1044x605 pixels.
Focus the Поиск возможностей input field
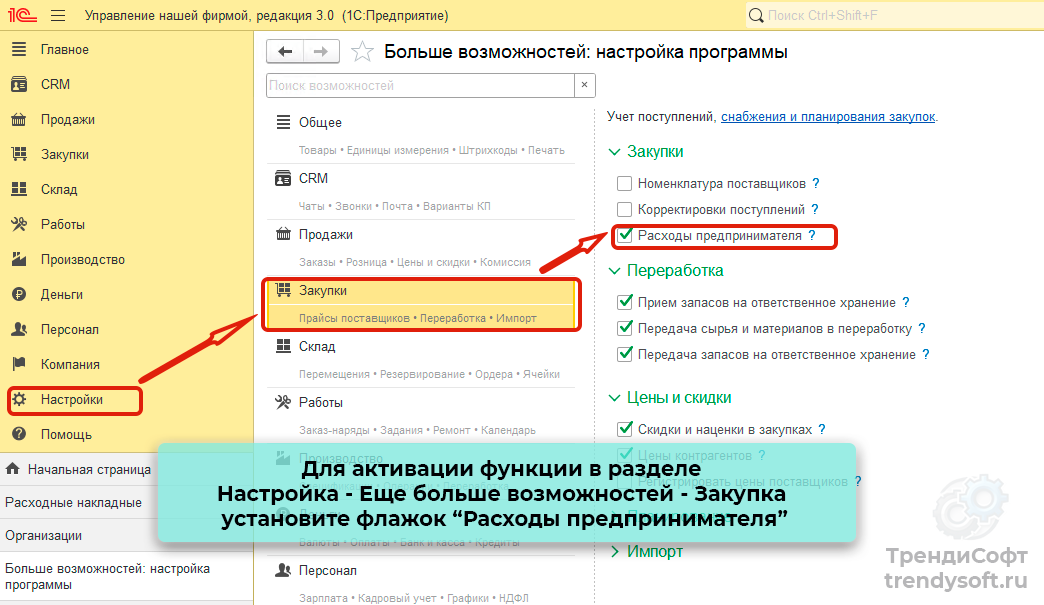[x=420, y=85]
